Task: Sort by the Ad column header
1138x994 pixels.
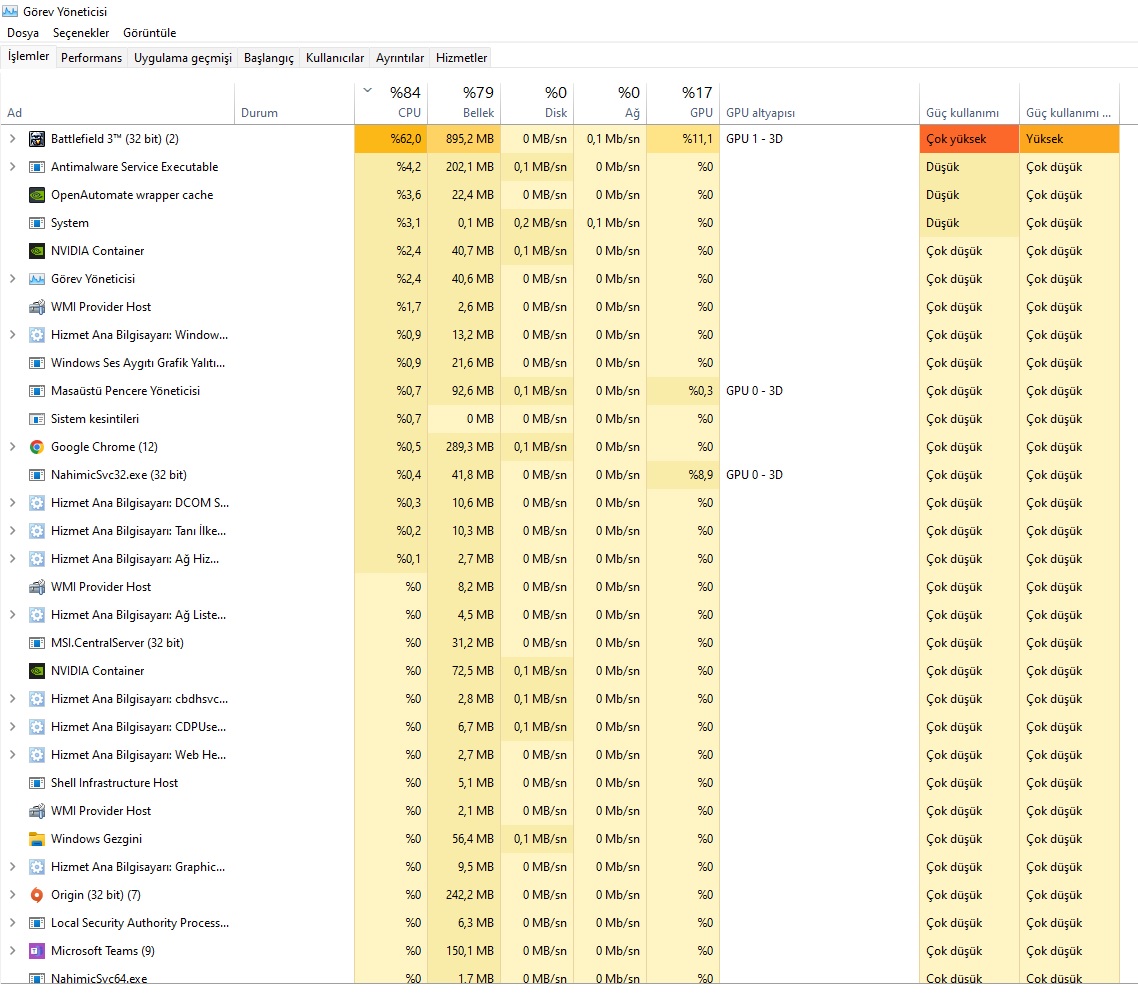Action: coord(118,102)
